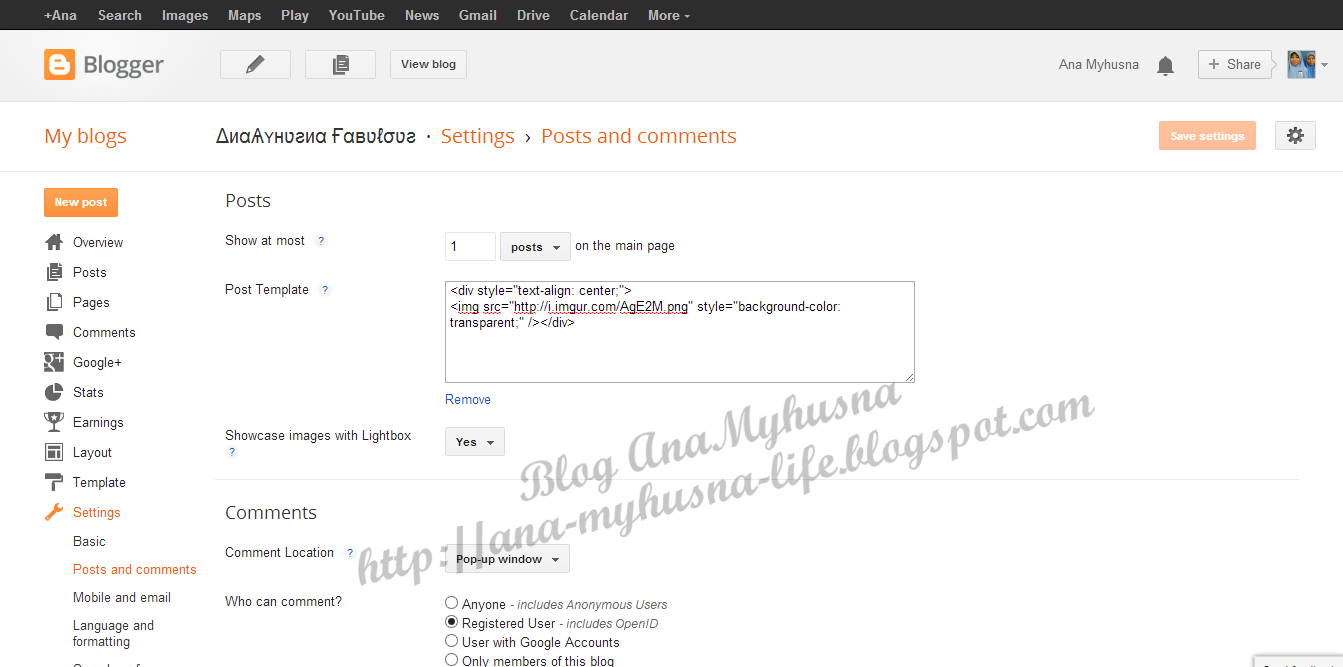Open Comment Location Pop-up window dropdown
The image size is (1343, 667).
(507, 559)
